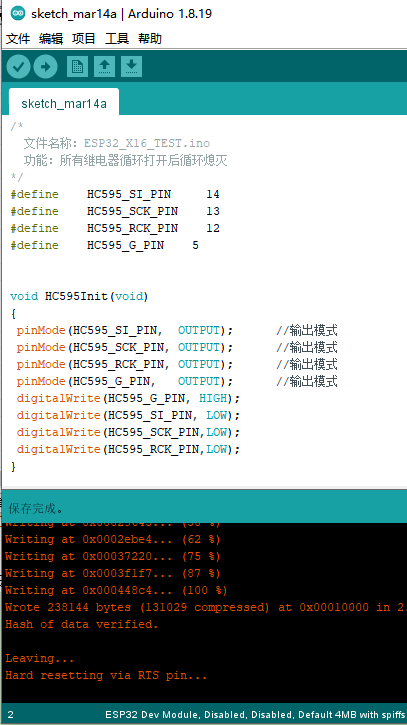Click the Upload arrow button
Image resolution: width=407 pixels, height=725 pixels.
point(45,67)
